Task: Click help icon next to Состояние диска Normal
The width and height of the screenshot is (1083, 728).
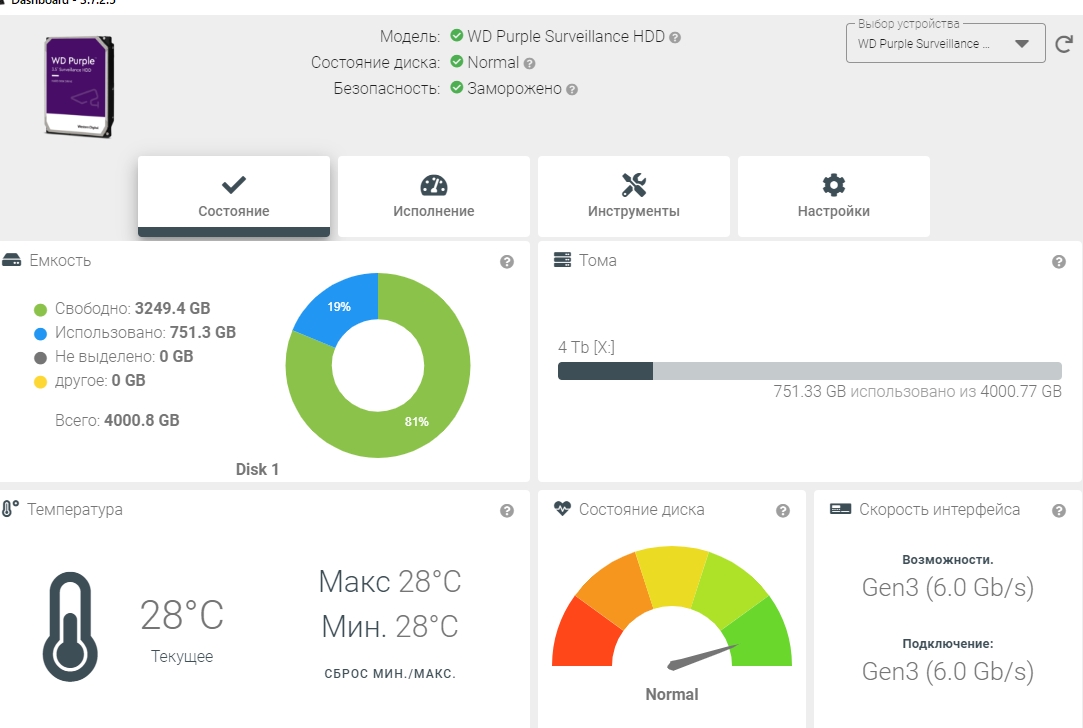Action: (529, 64)
